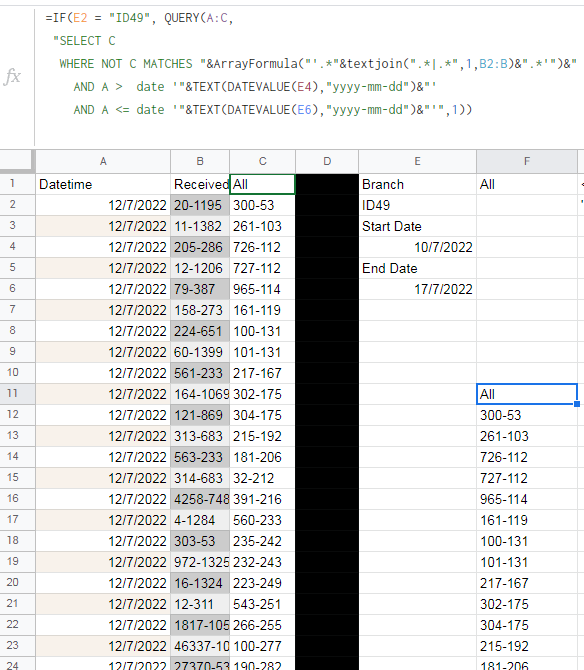The width and height of the screenshot is (584, 670).
Task: Click cell F11 showing All
Action: [527, 394]
